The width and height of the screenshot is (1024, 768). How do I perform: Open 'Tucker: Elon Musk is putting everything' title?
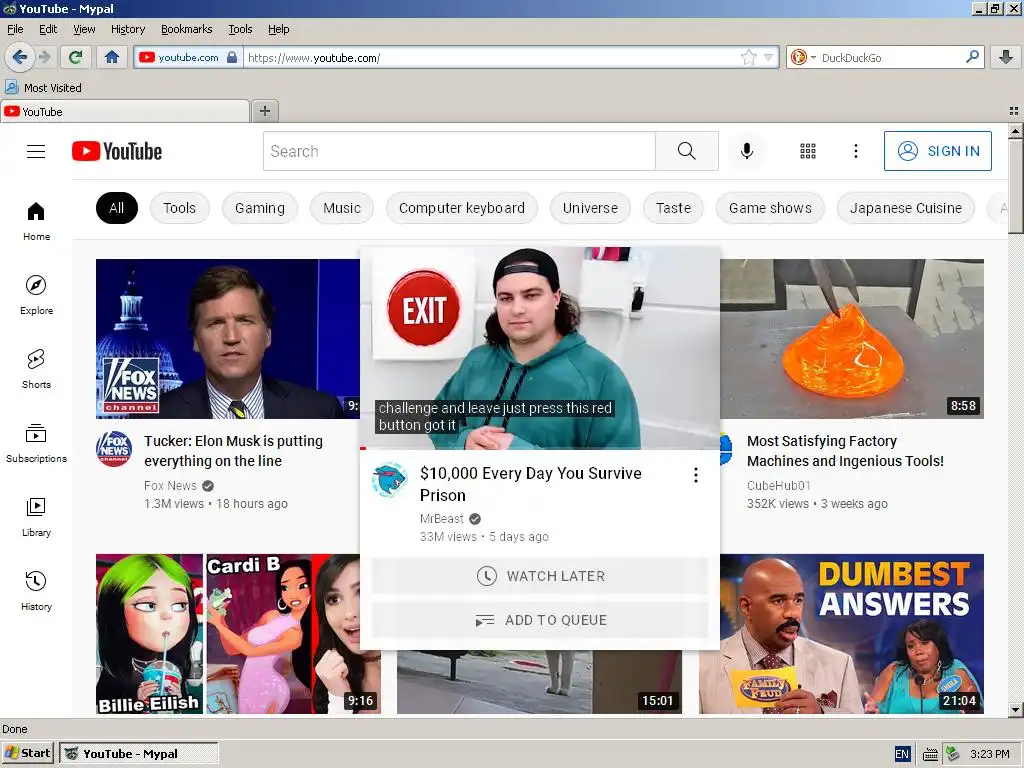coord(233,451)
